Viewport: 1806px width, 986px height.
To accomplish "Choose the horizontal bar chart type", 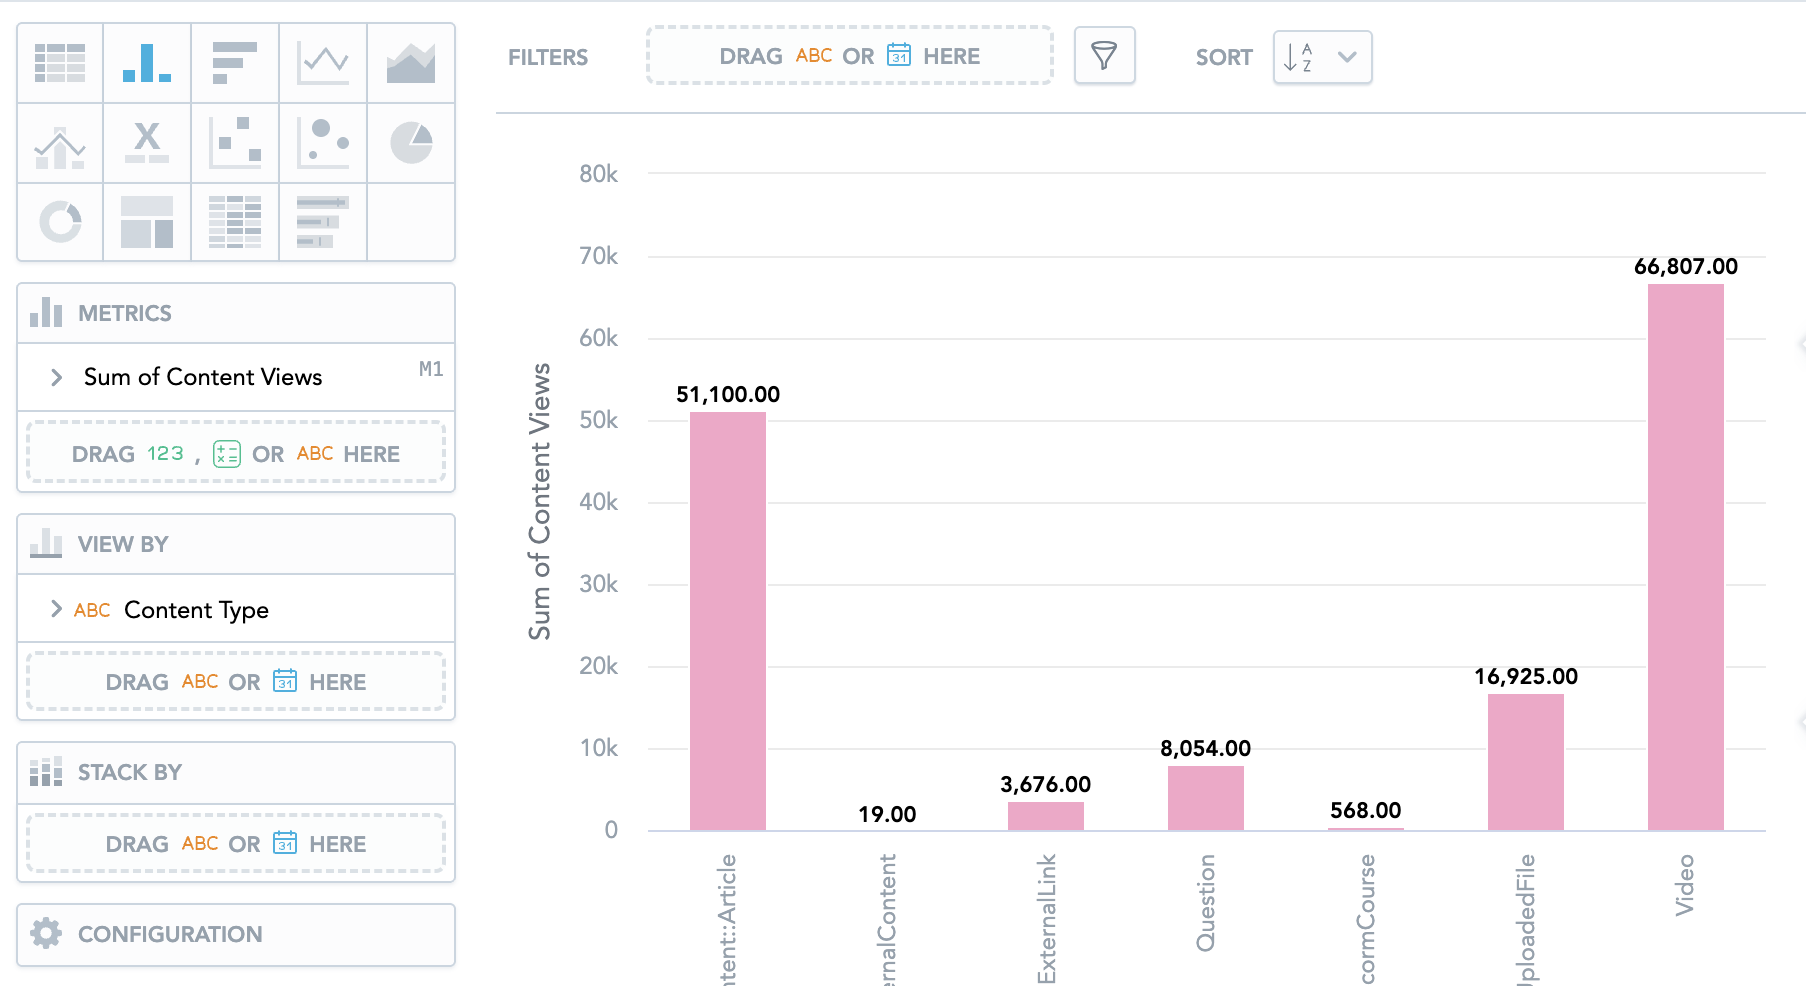I will [235, 63].
